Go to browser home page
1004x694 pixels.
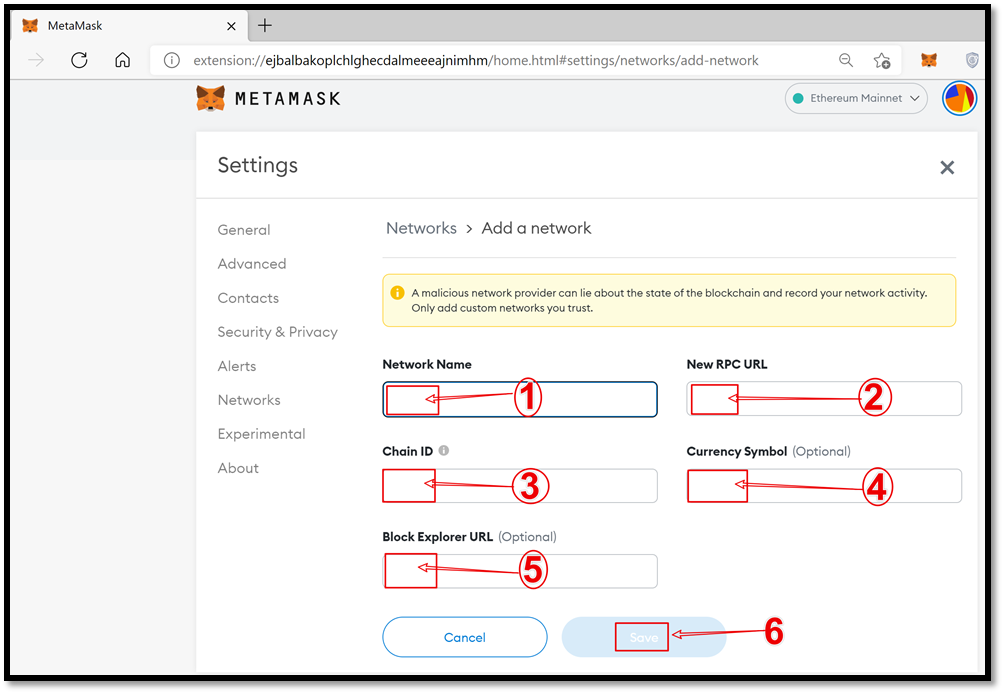(x=122, y=60)
